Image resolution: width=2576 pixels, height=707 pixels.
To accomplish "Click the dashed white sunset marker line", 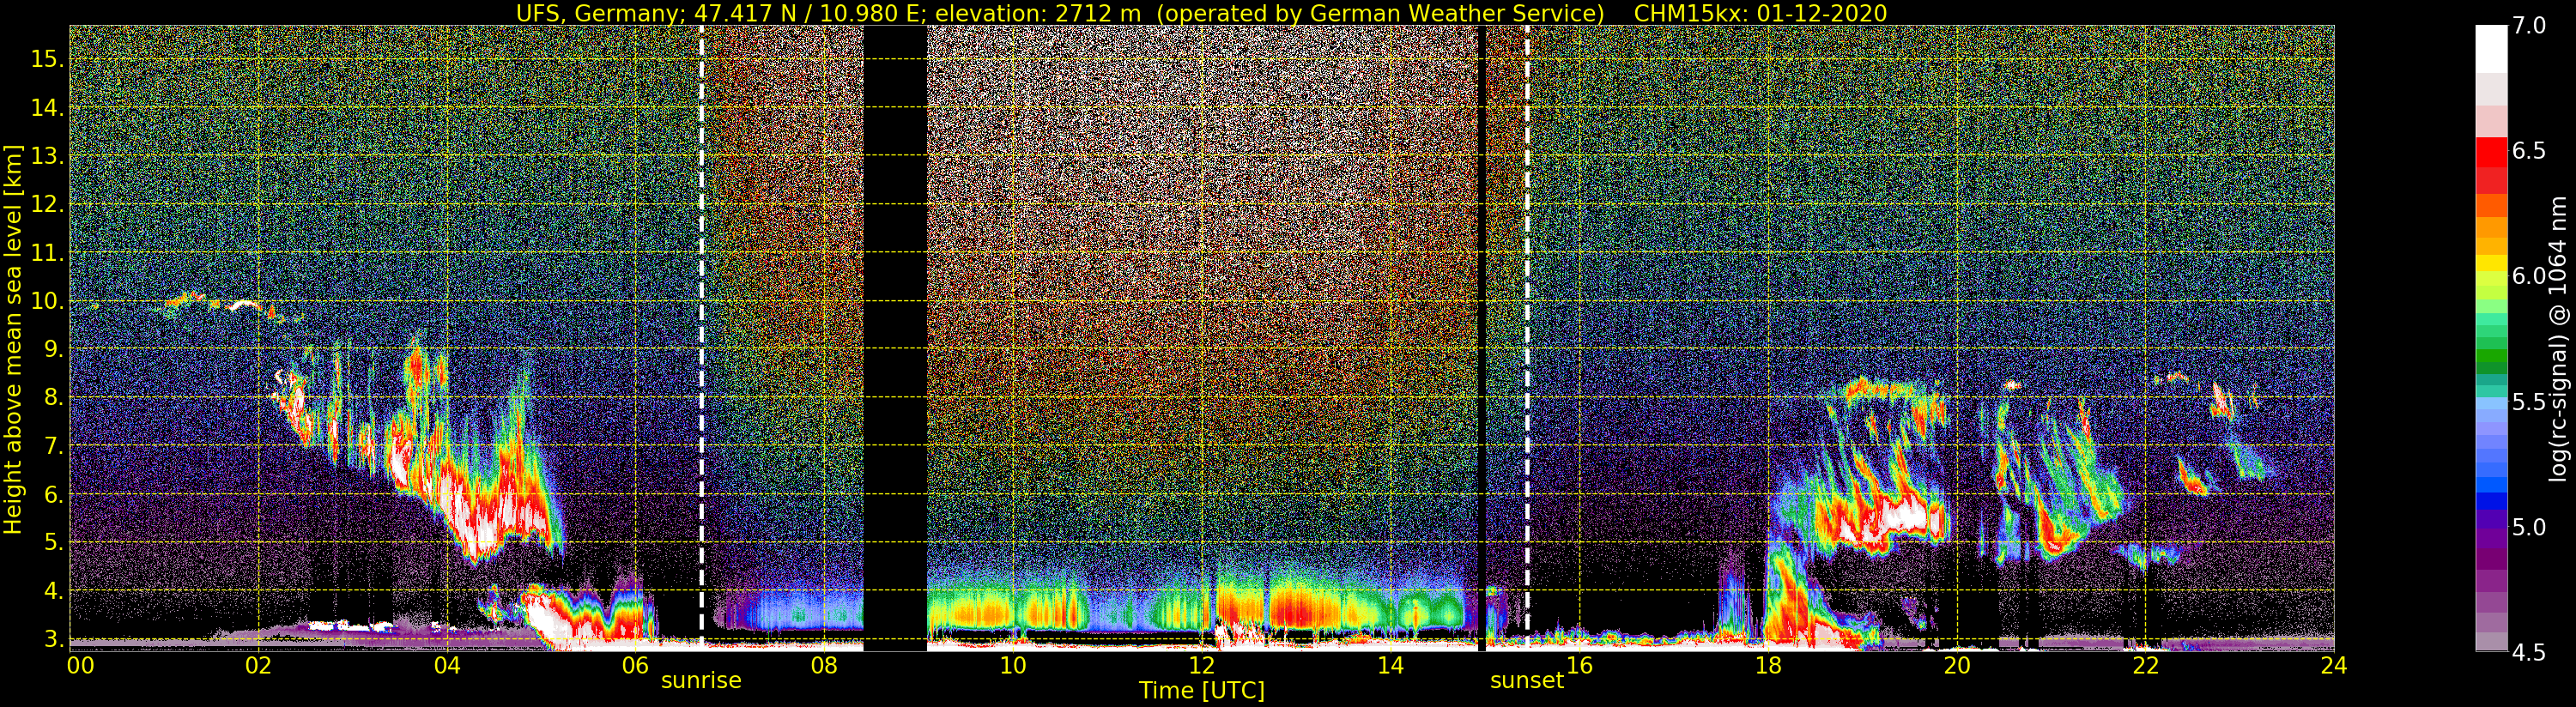I will [x=1527, y=300].
